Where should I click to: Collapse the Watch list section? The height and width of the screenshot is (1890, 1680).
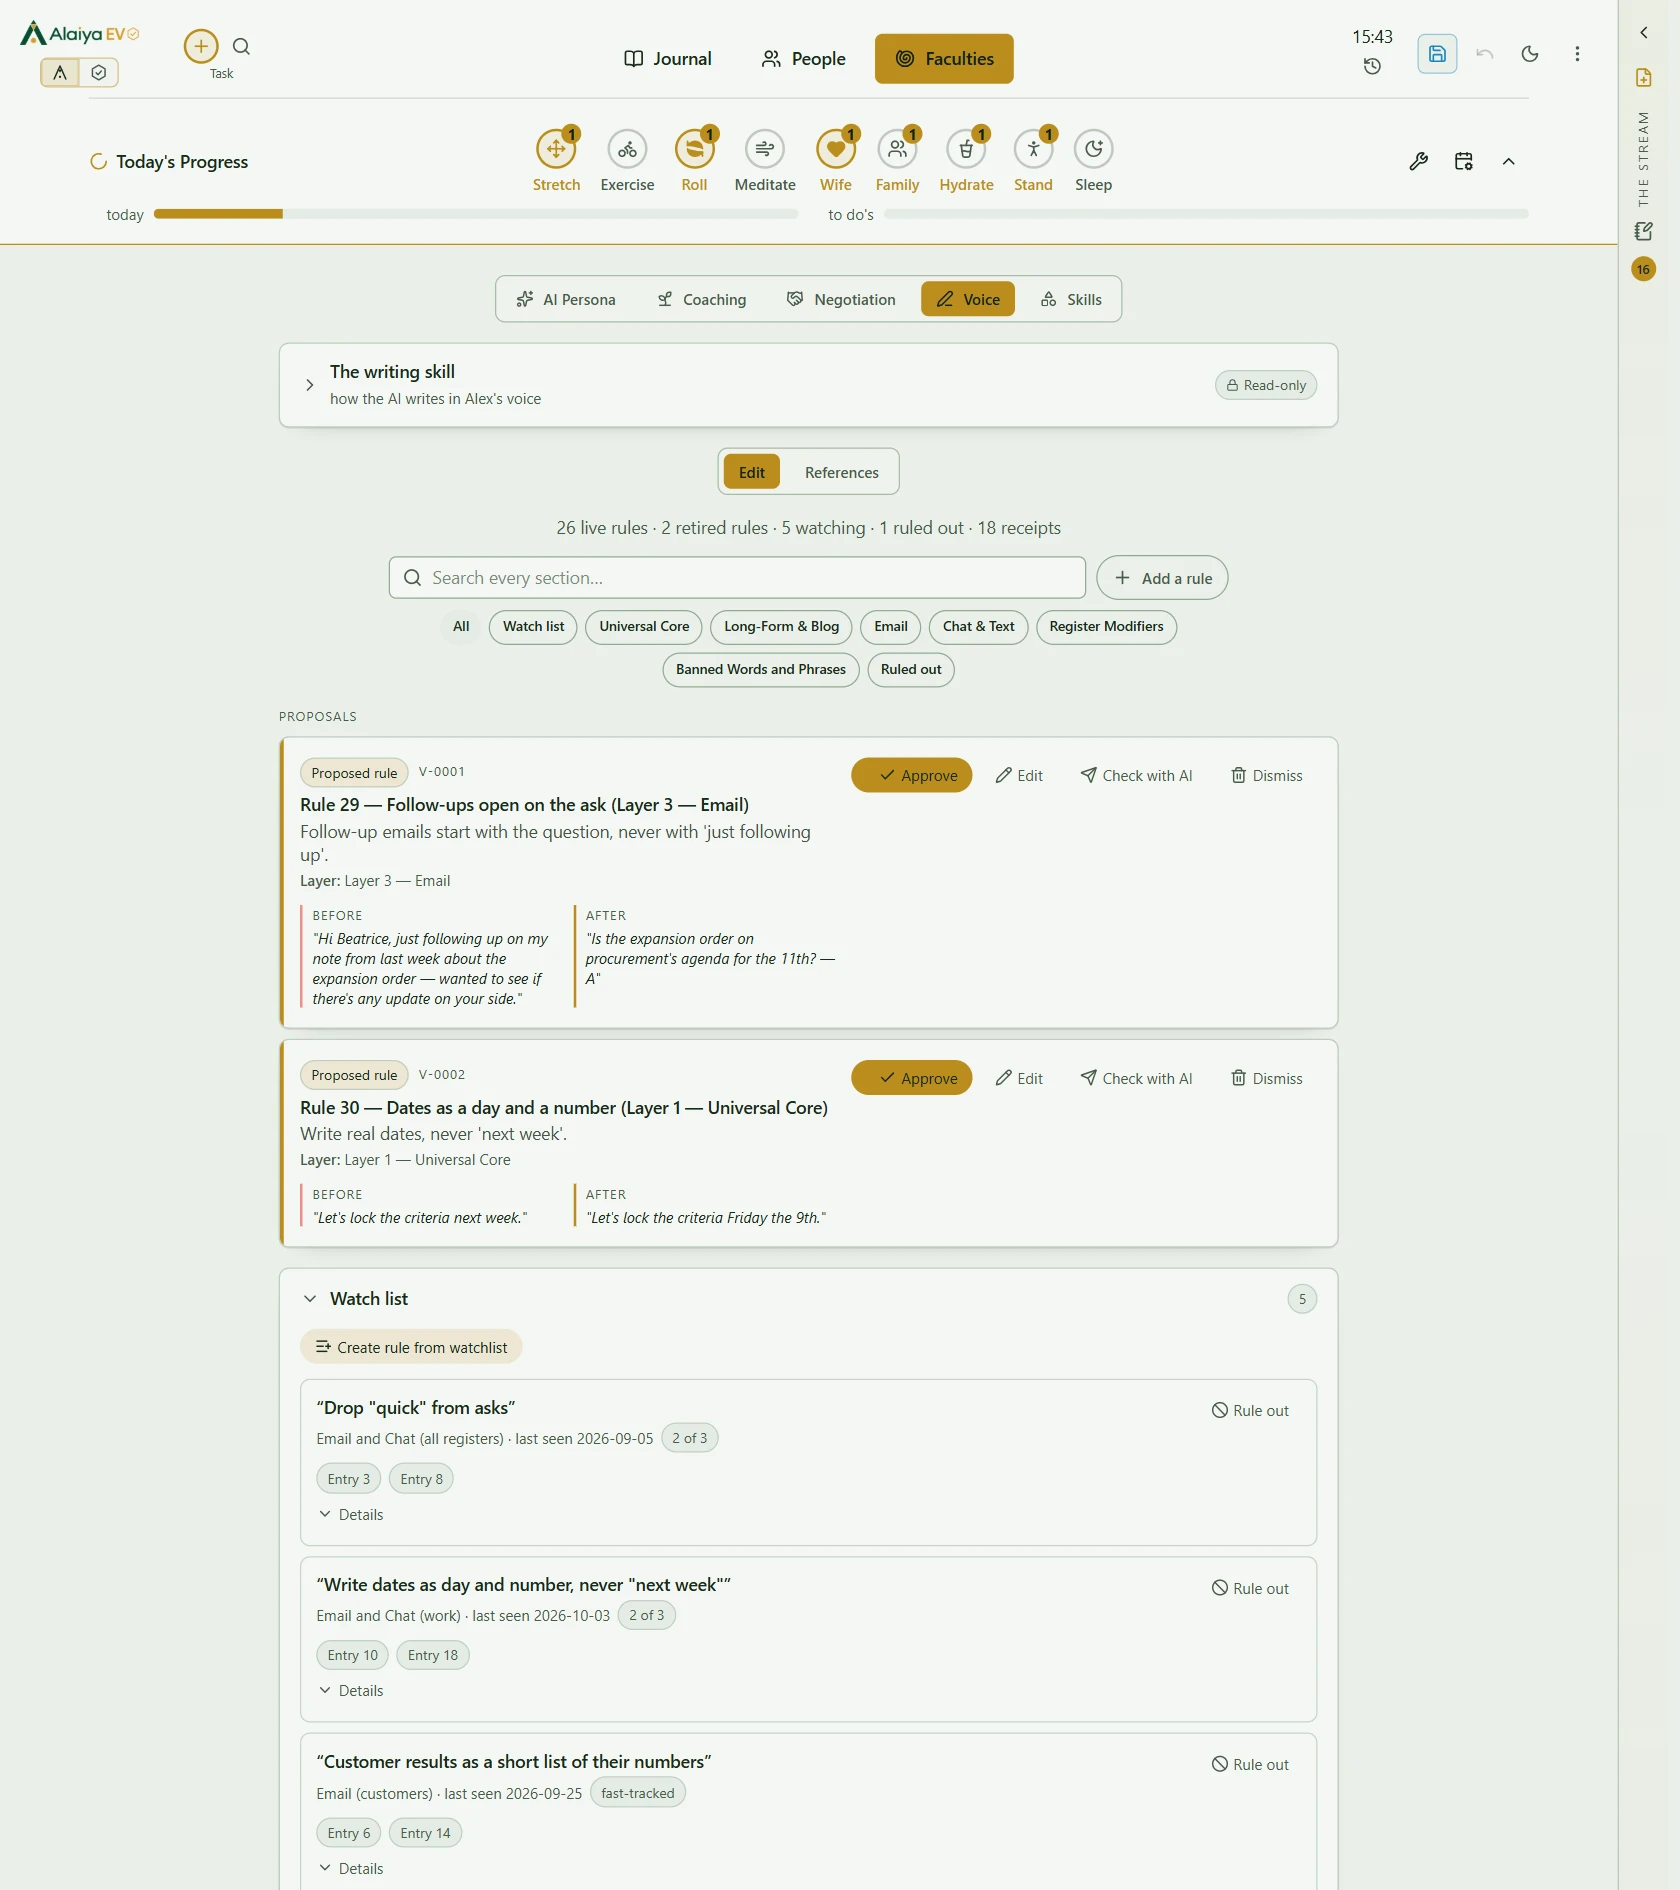point(310,1299)
